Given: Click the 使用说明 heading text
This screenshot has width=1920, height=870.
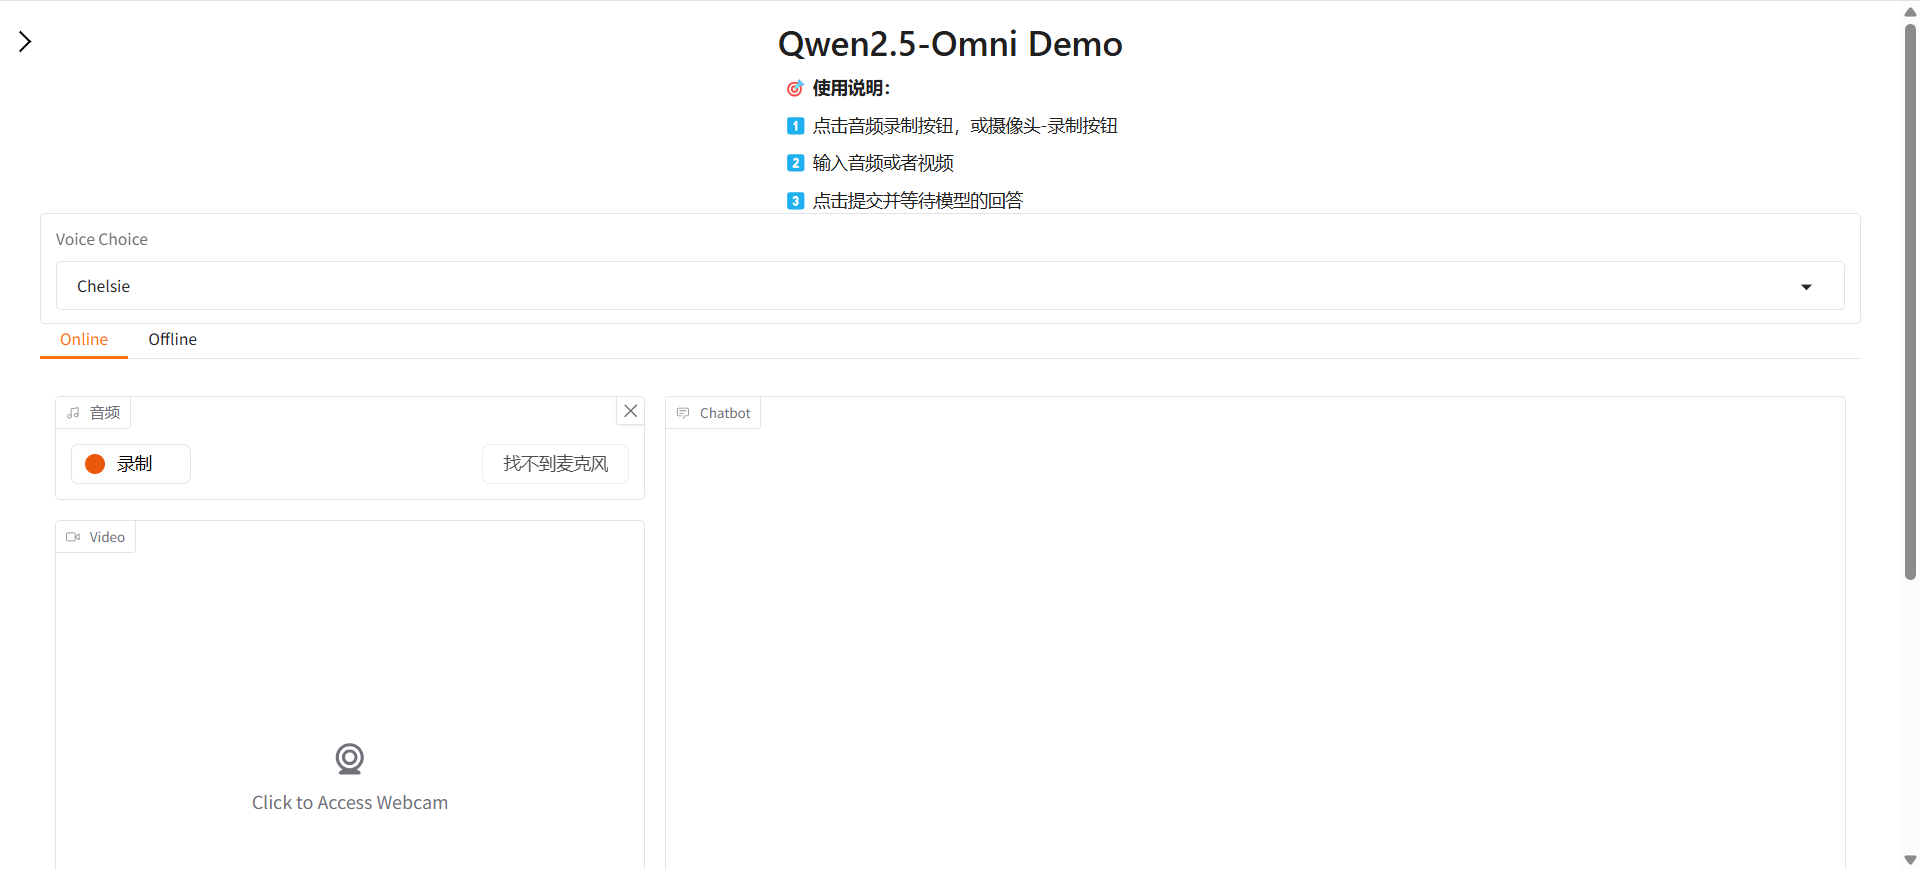Looking at the screenshot, I should coord(851,88).
